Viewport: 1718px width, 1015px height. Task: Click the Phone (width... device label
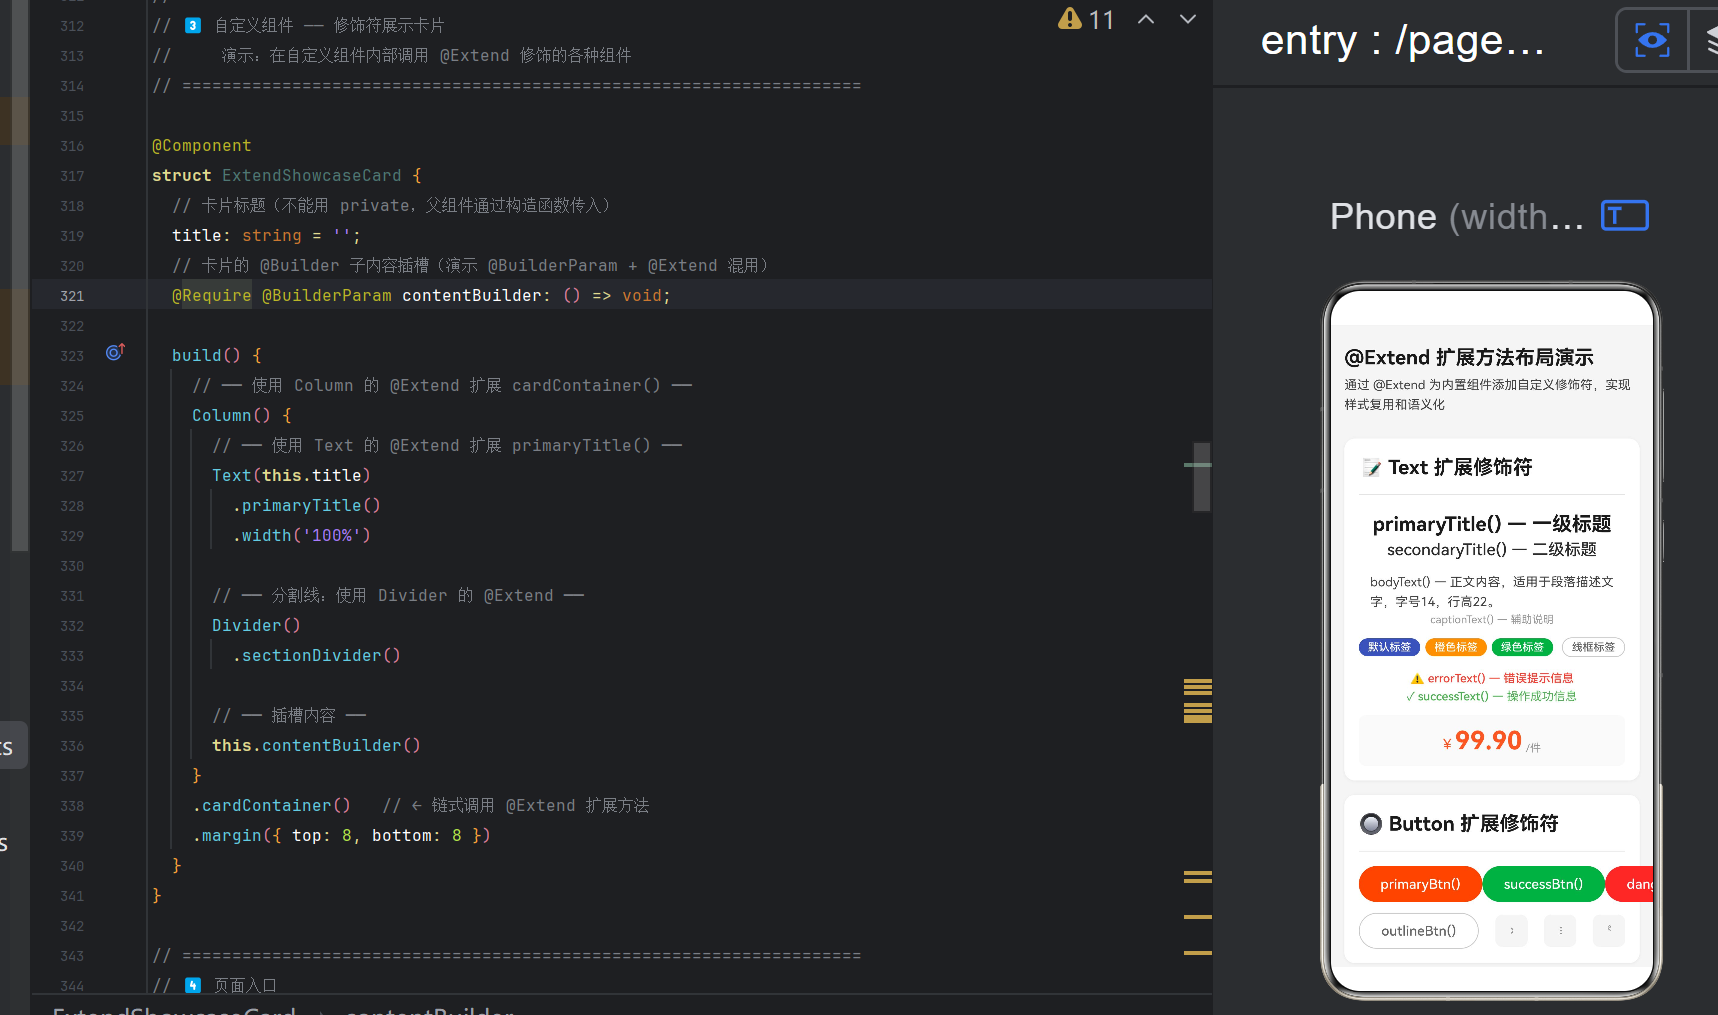coord(1456,216)
